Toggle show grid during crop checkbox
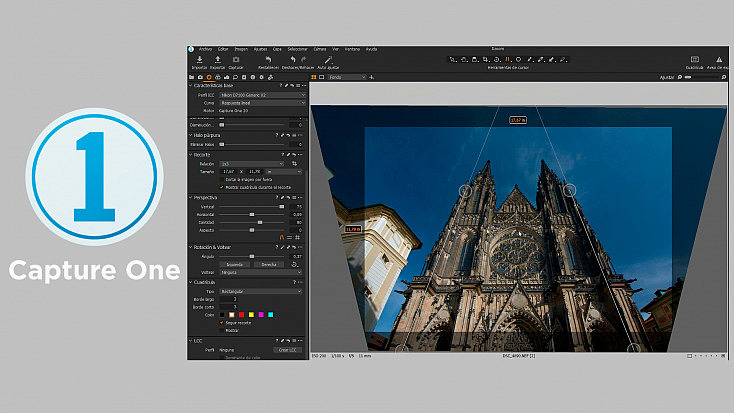Image resolution: width=734 pixels, height=413 pixels. (x=221, y=187)
